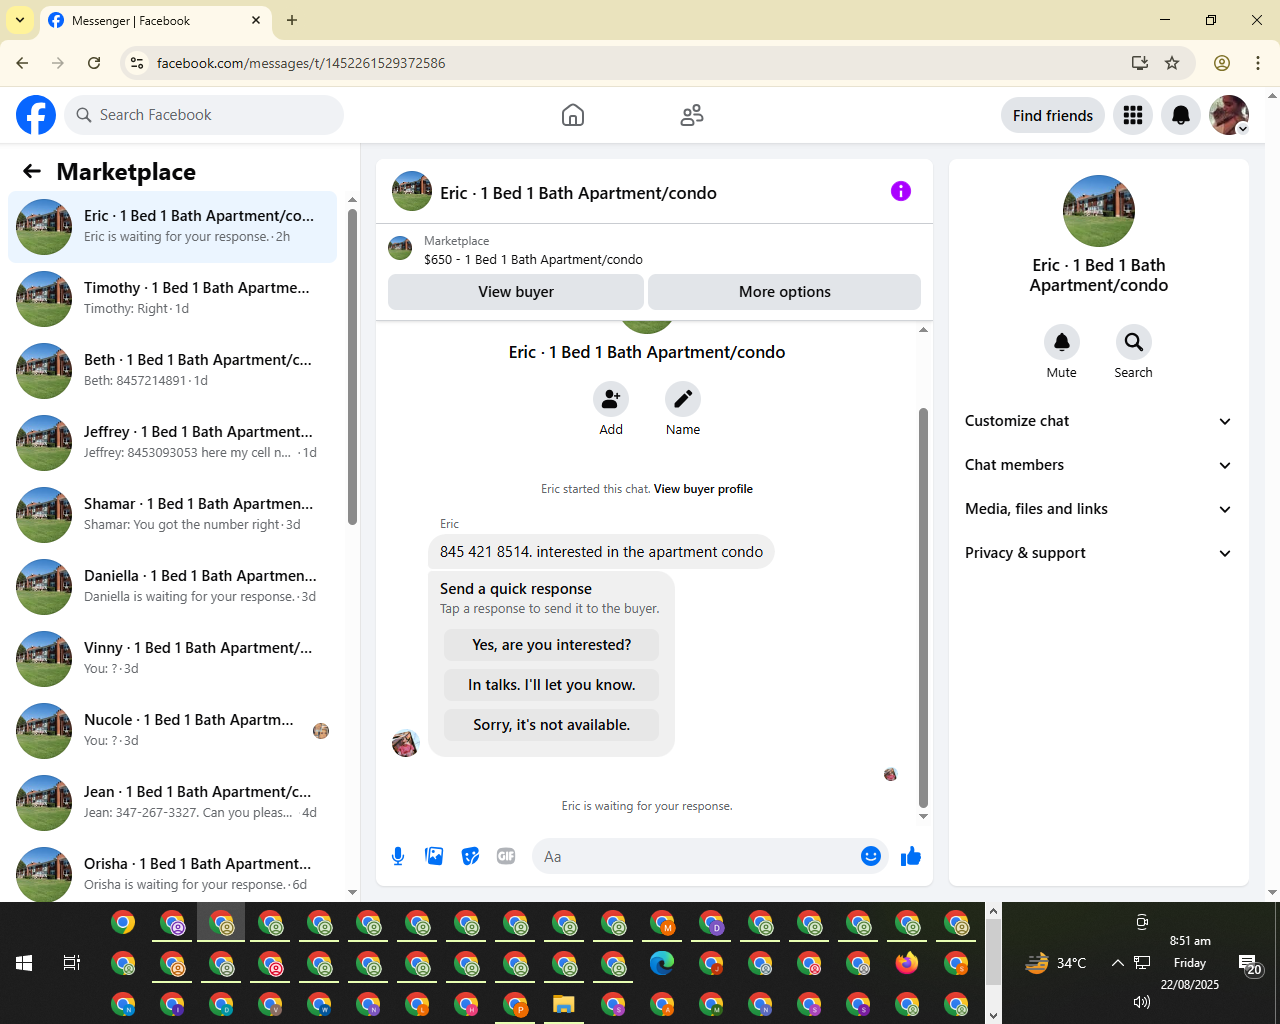
Task: Attach a file photo icon
Action: [434, 856]
